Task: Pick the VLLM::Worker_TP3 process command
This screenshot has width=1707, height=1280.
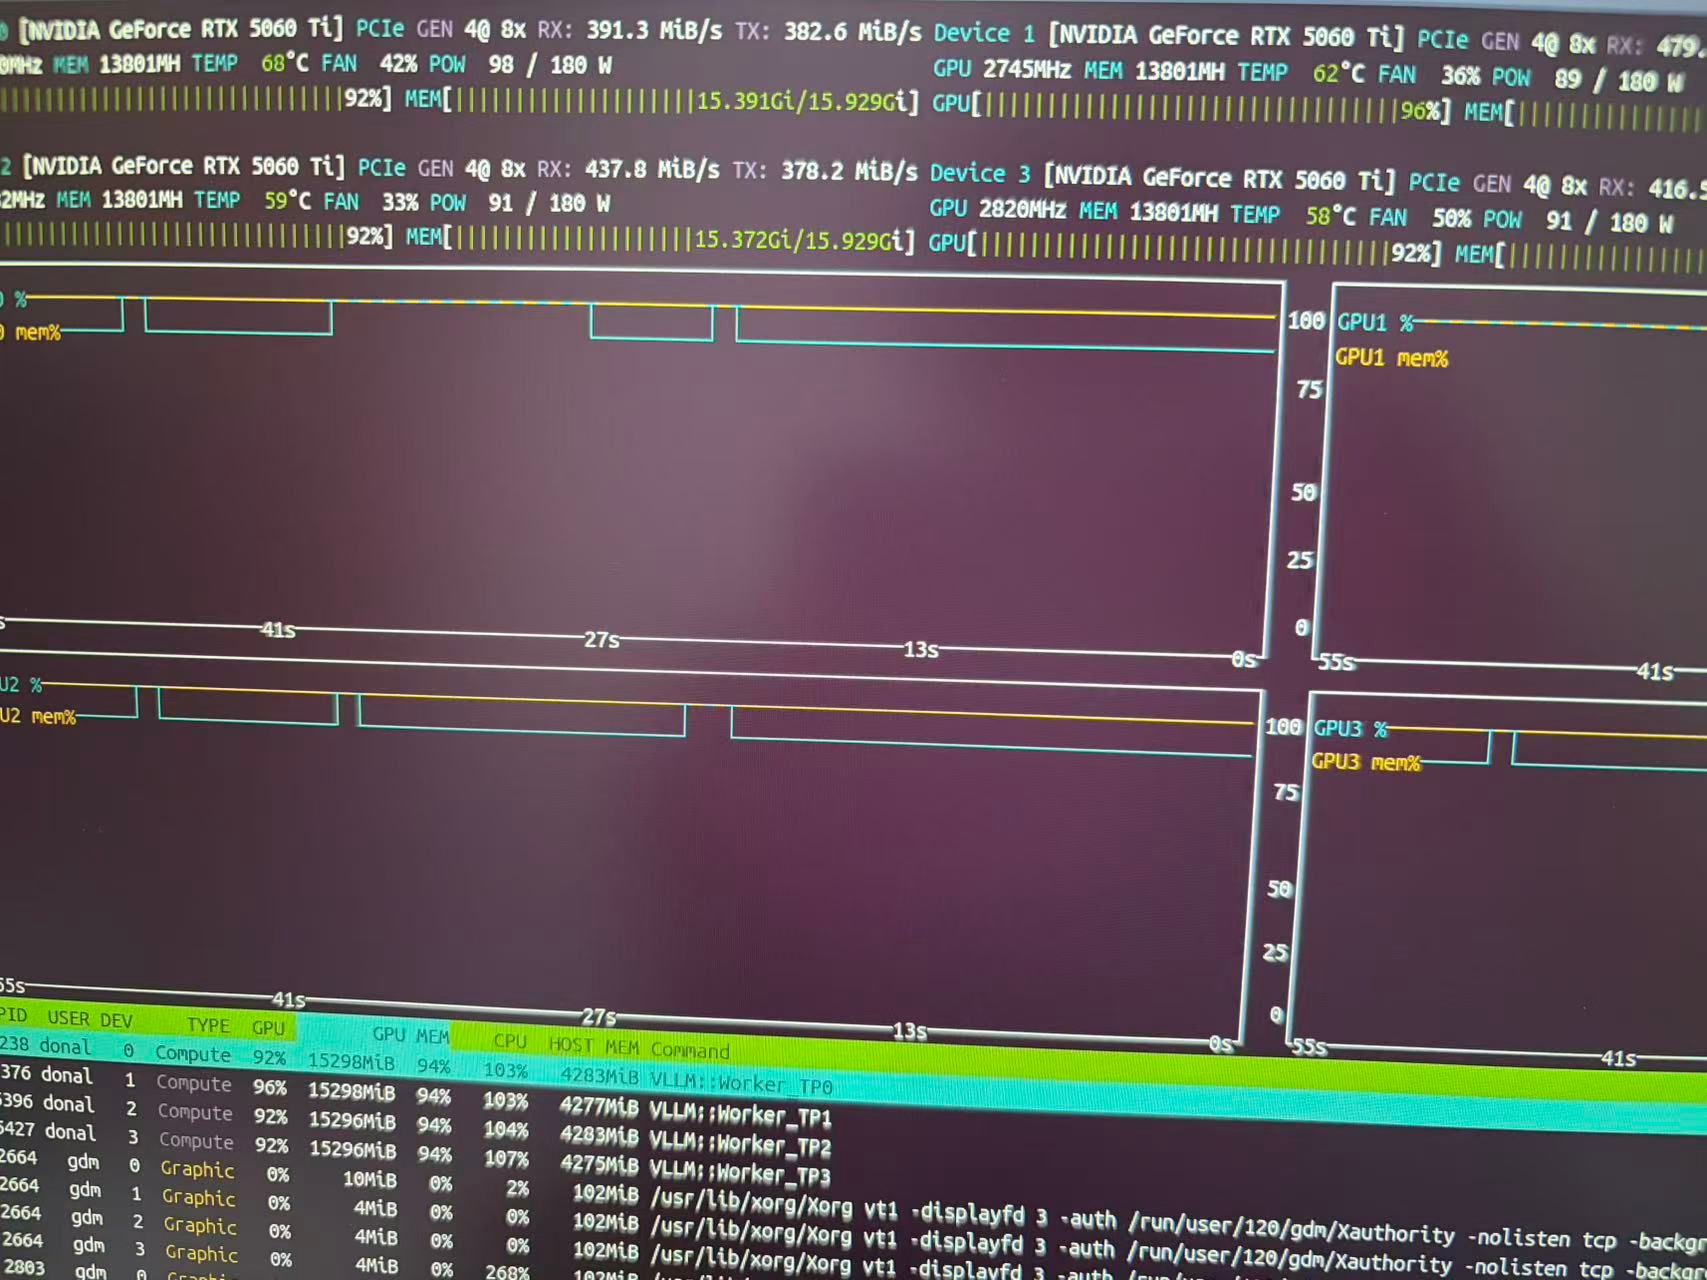Action: tap(740, 1171)
